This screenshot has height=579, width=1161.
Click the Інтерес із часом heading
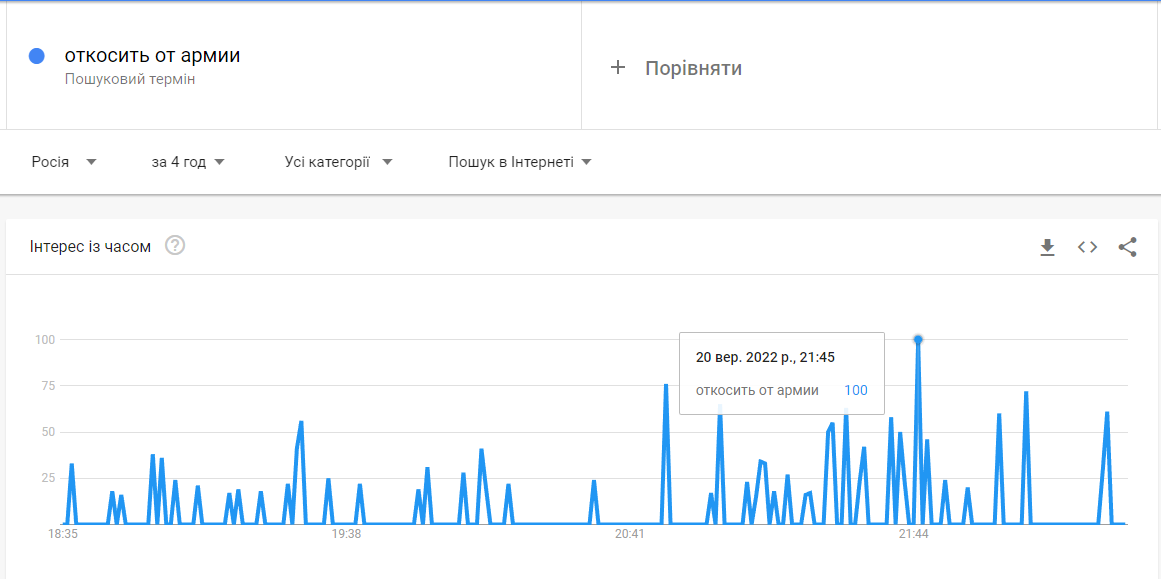(x=91, y=247)
